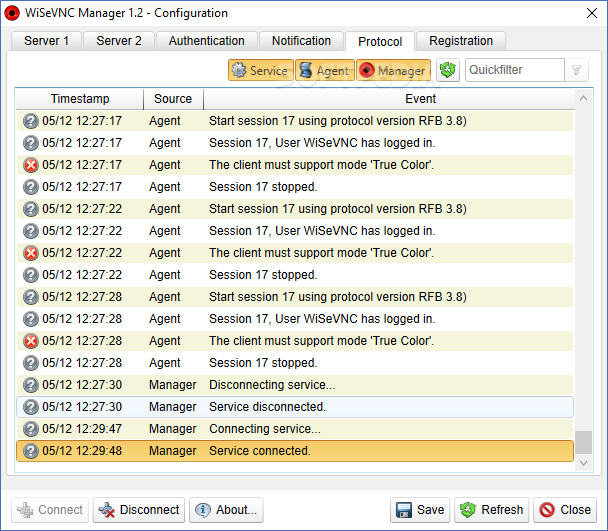This screenshot has height=531, width=608.
Task: Select the 'Service disconnected.' event text
Action: pyautogui.click(x=268, y=407)
